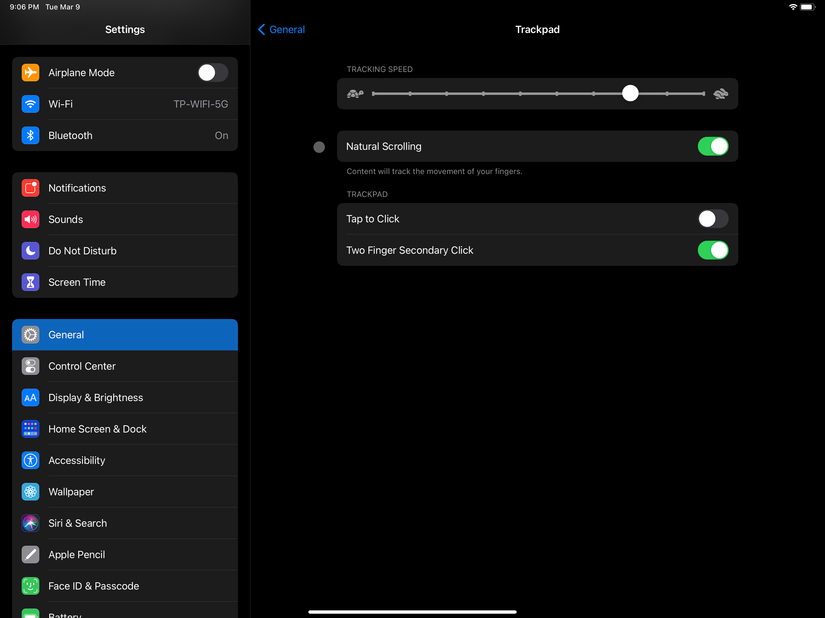Click the Sounds icon

(30, 219)
